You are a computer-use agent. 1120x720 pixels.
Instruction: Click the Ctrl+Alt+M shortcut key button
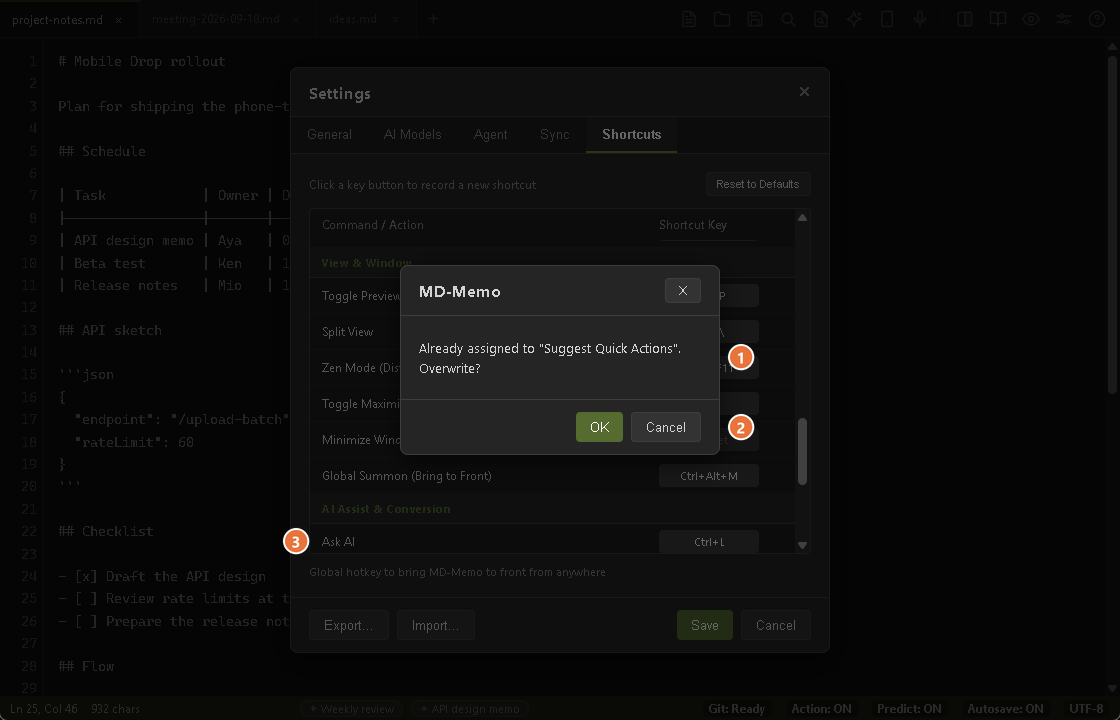point(709,476)
